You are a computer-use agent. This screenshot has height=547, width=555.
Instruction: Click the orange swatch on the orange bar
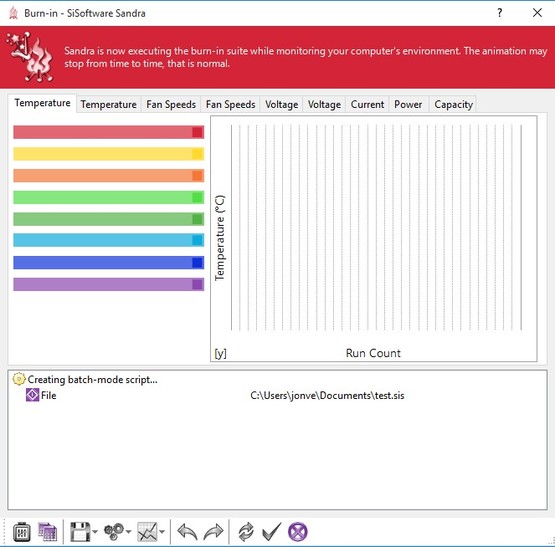[198, 176]
